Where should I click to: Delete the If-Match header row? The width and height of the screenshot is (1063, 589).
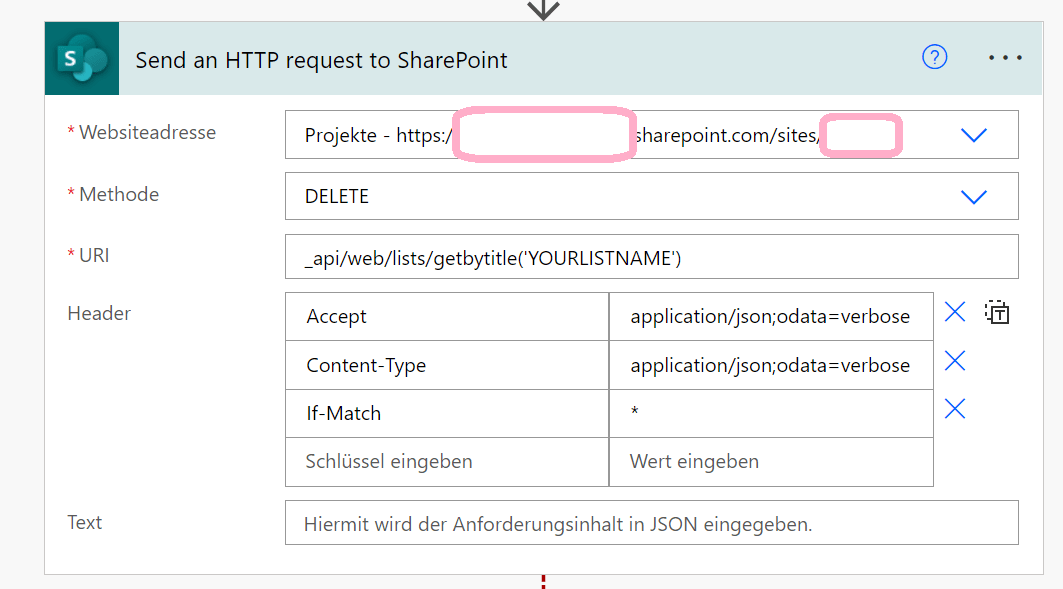point(954,409)
